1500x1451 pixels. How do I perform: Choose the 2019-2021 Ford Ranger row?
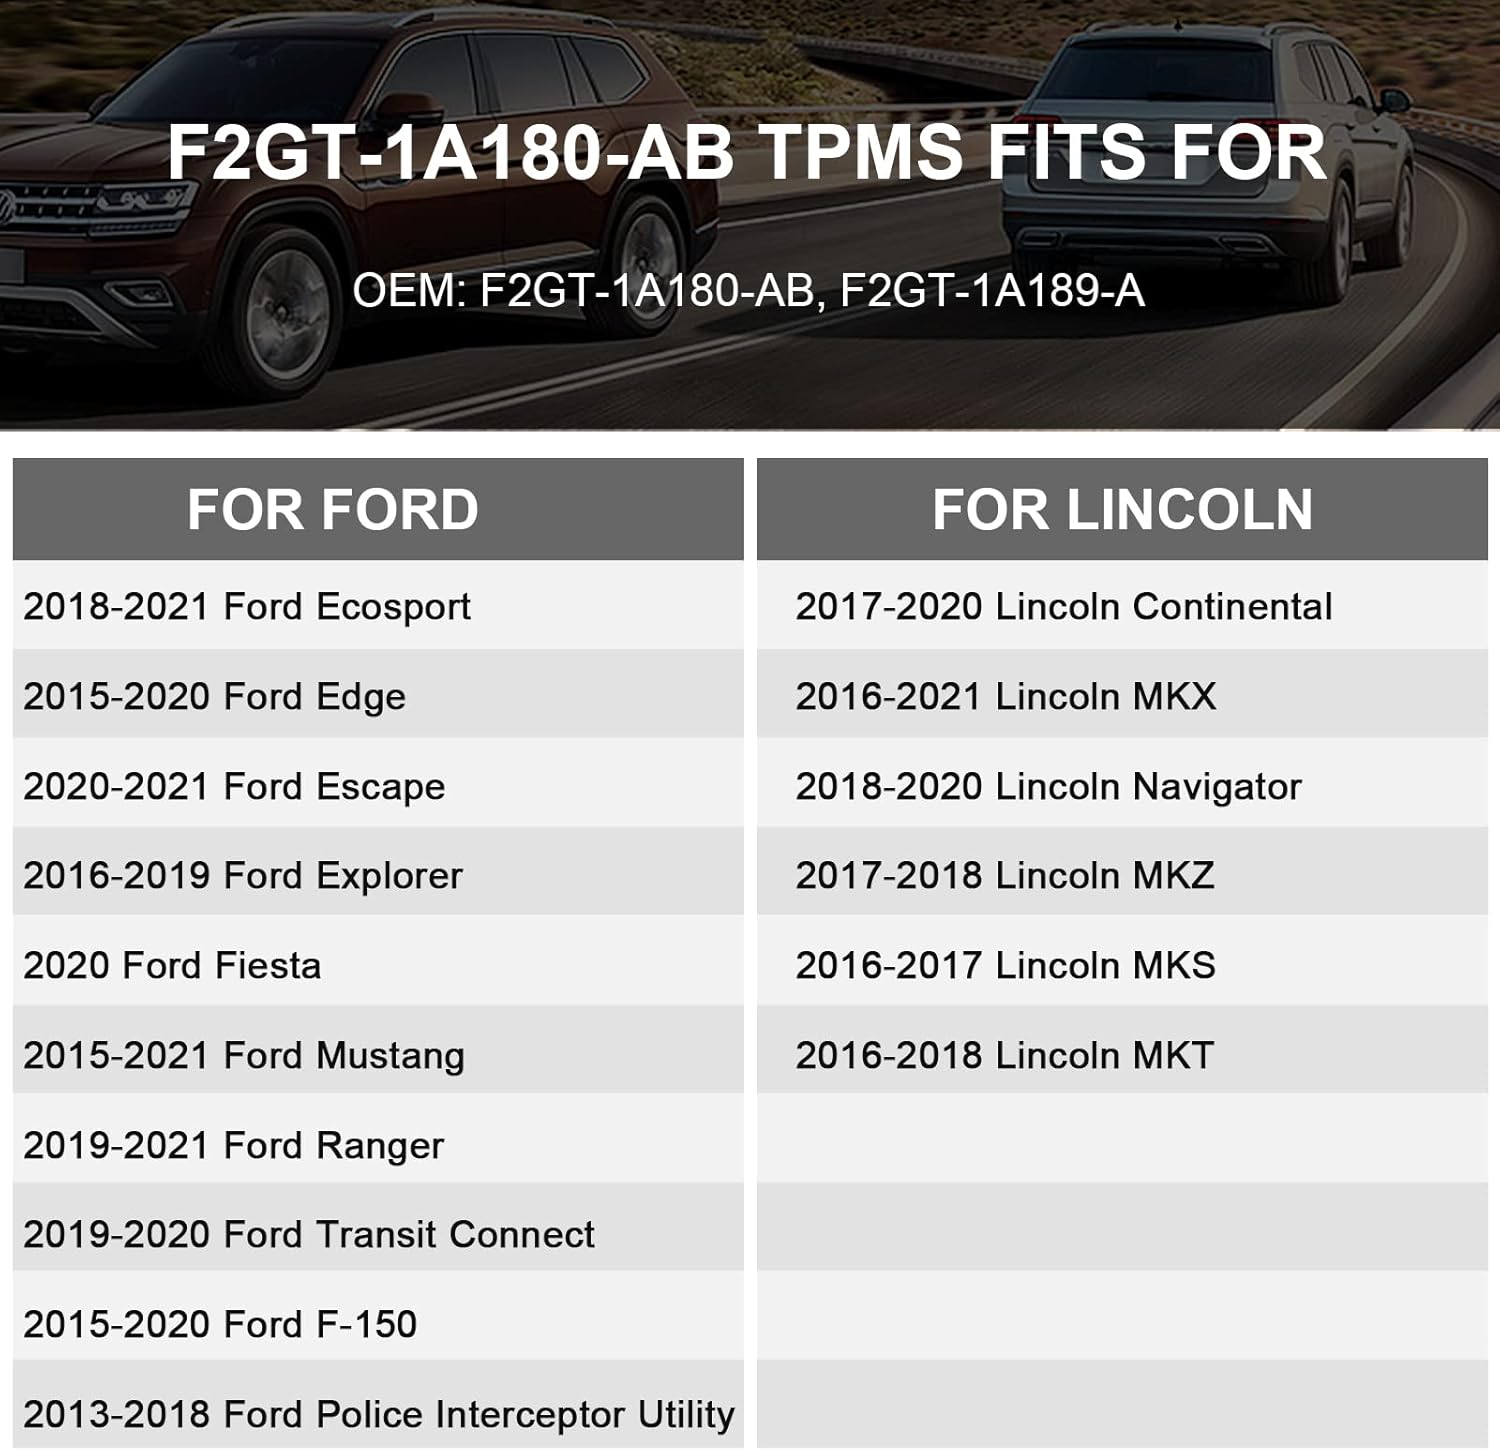[x=233, y=1146]
